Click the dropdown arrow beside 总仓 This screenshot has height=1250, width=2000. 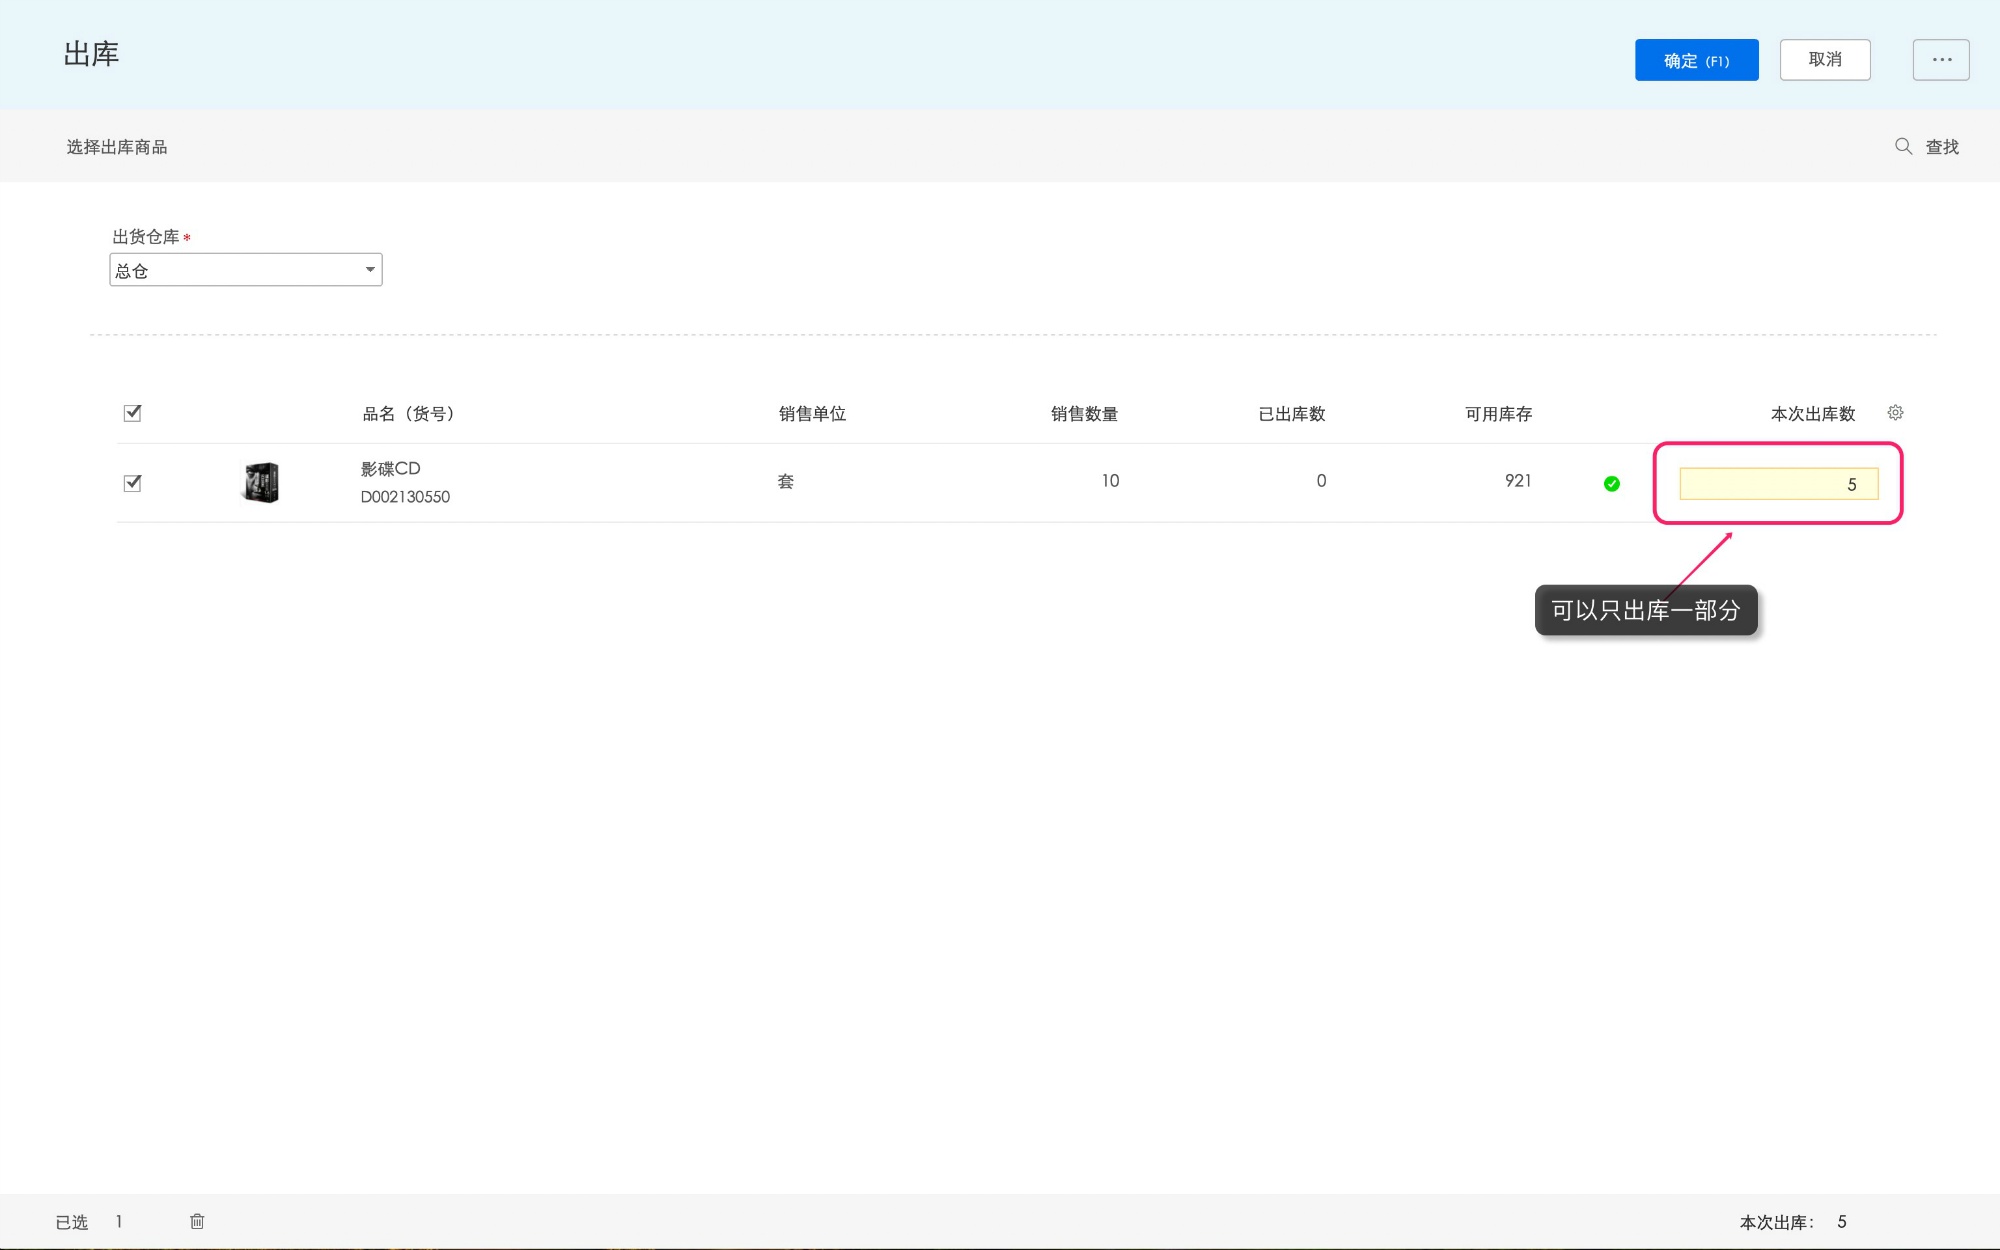(370, 270)
